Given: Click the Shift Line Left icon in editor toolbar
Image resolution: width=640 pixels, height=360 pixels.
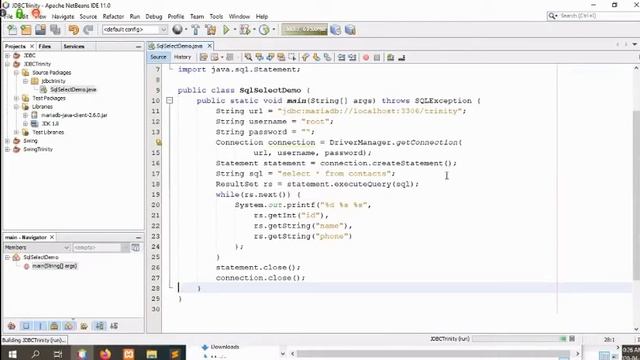Looking at the screenshot, I should 341,58.
